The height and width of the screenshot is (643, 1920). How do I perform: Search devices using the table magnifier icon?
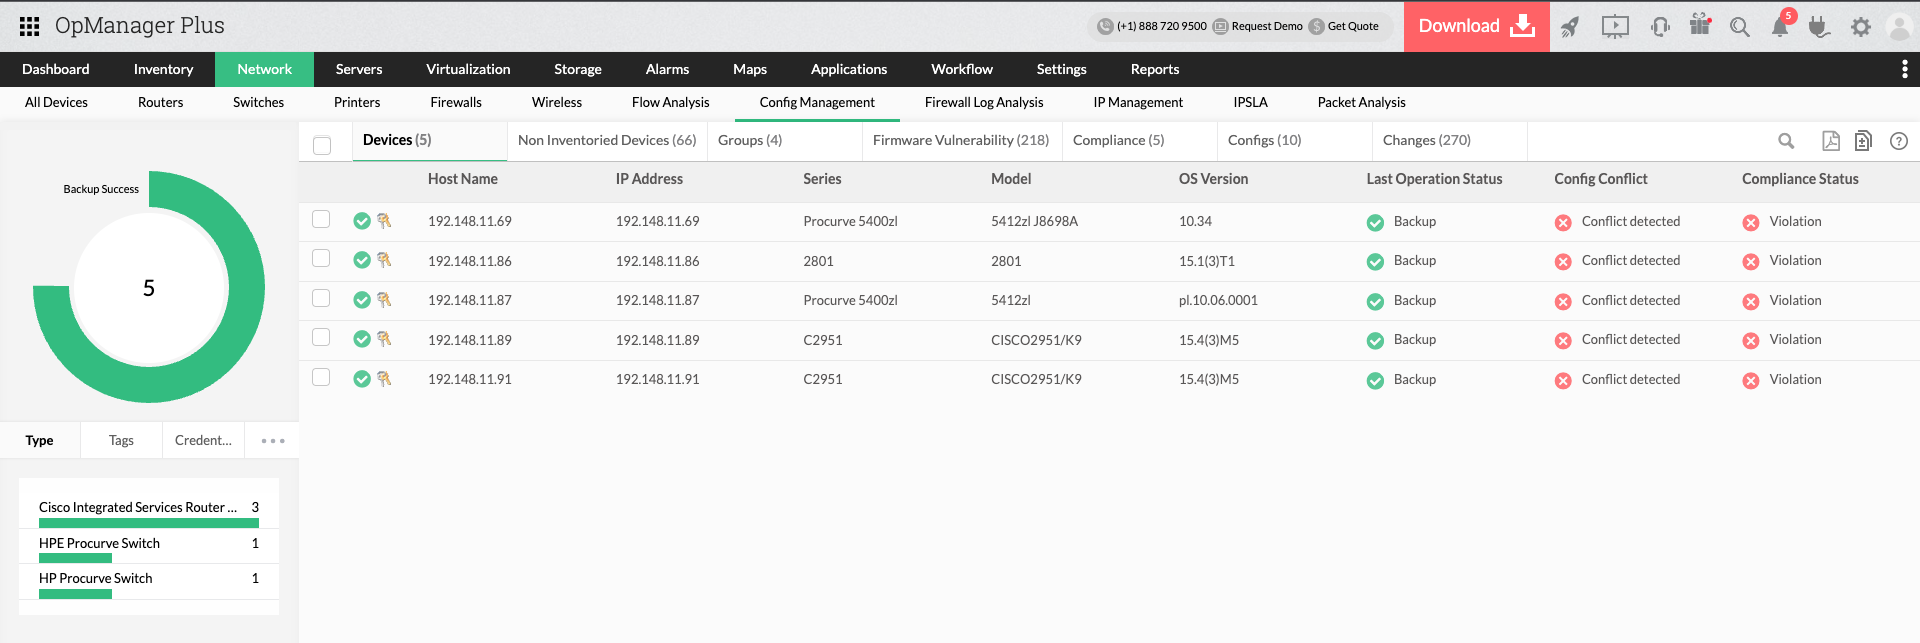pos(1786,141)
